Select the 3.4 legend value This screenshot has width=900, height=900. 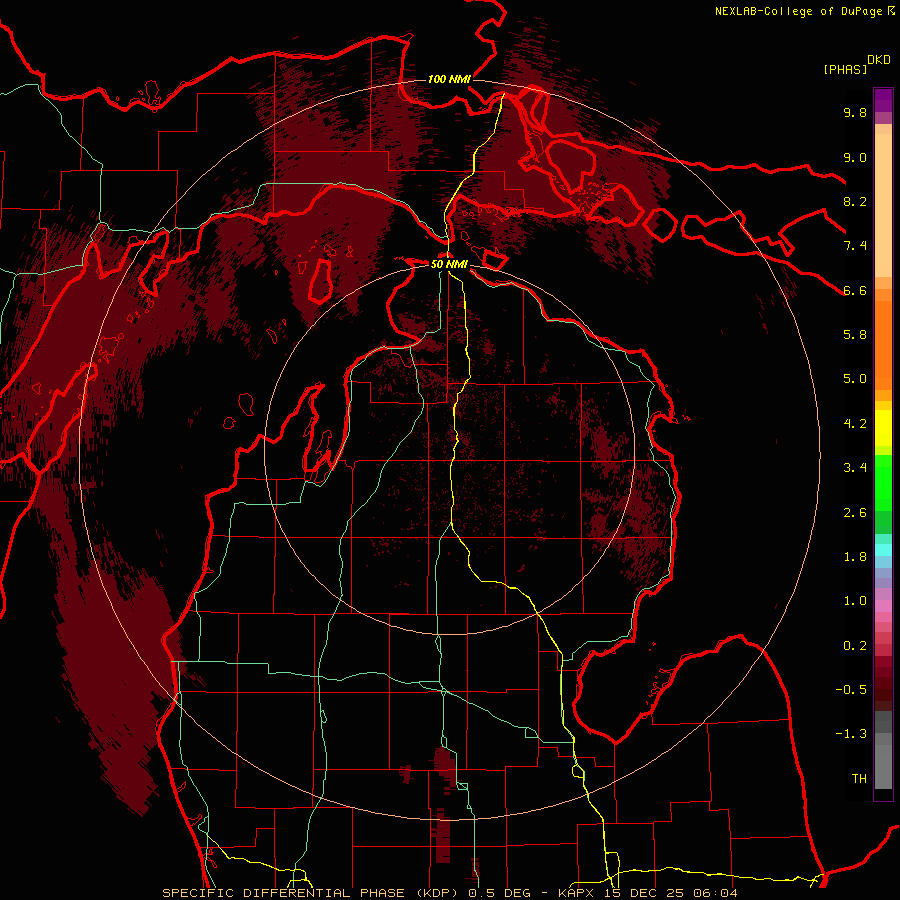click(x=855, y=468)
